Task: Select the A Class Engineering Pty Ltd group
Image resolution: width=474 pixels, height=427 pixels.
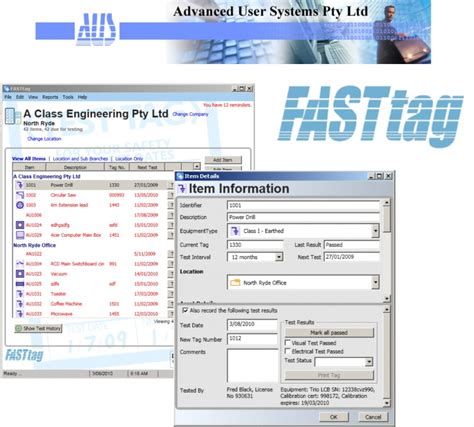Action: (47, 176)
